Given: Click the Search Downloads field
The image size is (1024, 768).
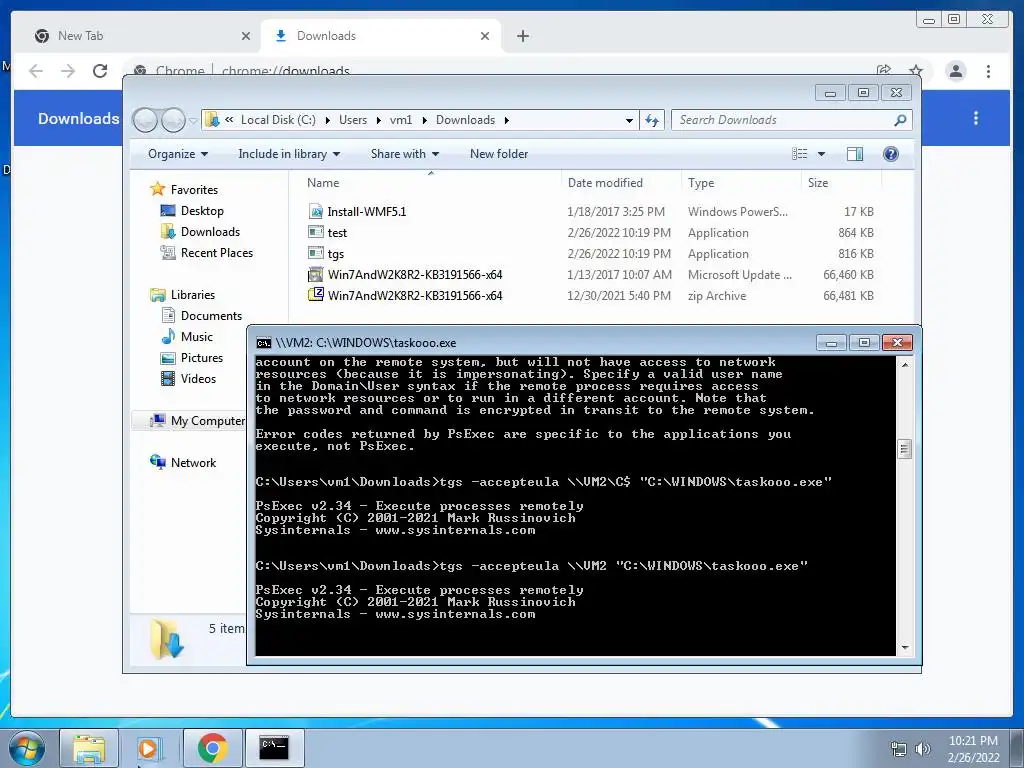Looking at the screenshot, I should 784,120.
